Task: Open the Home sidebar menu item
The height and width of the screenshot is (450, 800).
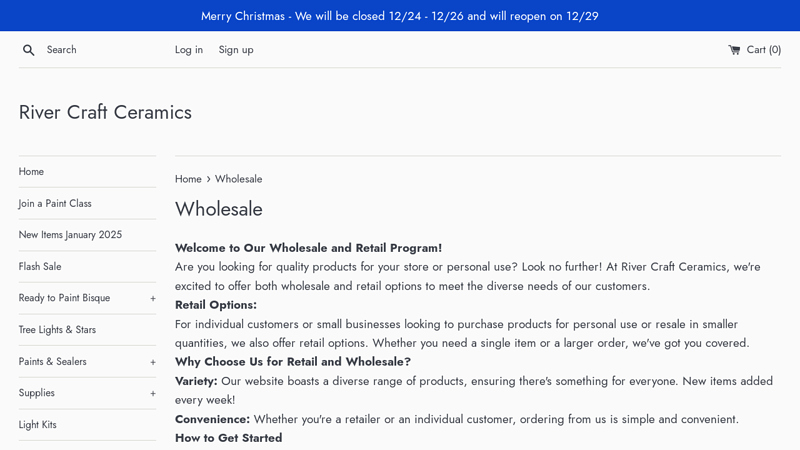Action: click(x=31, y=172)
